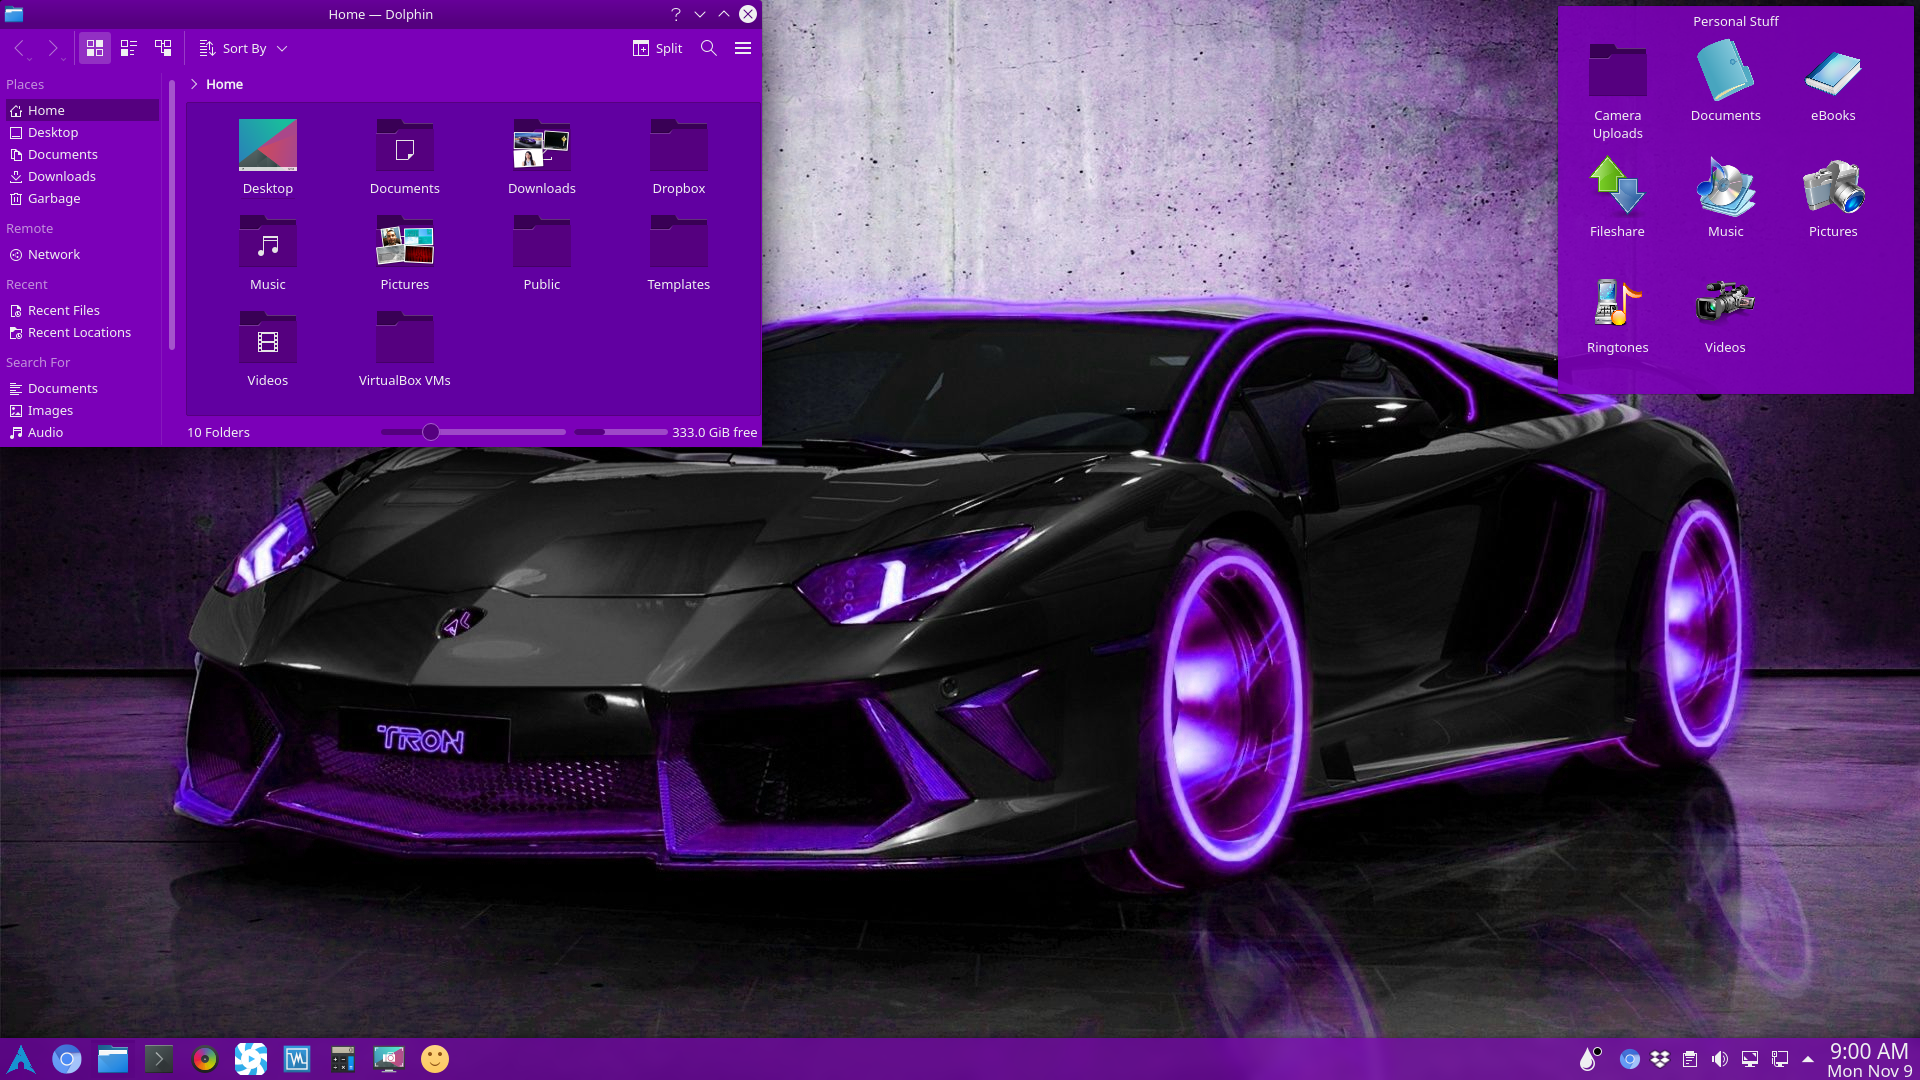Launch screenshot tool from taskbar
Viewport: 1920px width, 1080px height.
389,1059
